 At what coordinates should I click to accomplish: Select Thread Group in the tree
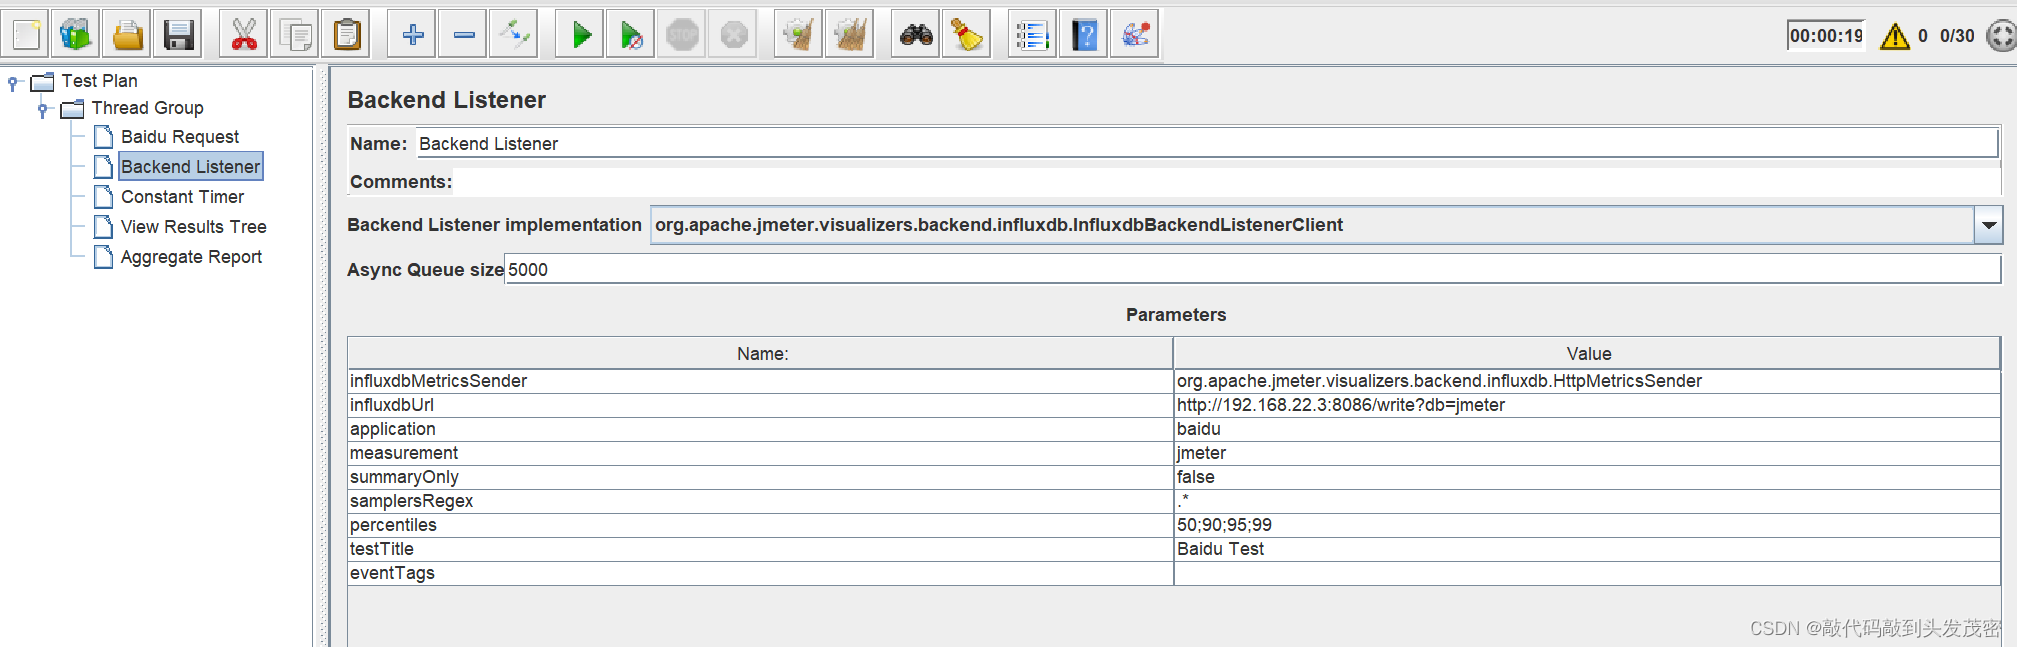147,108
